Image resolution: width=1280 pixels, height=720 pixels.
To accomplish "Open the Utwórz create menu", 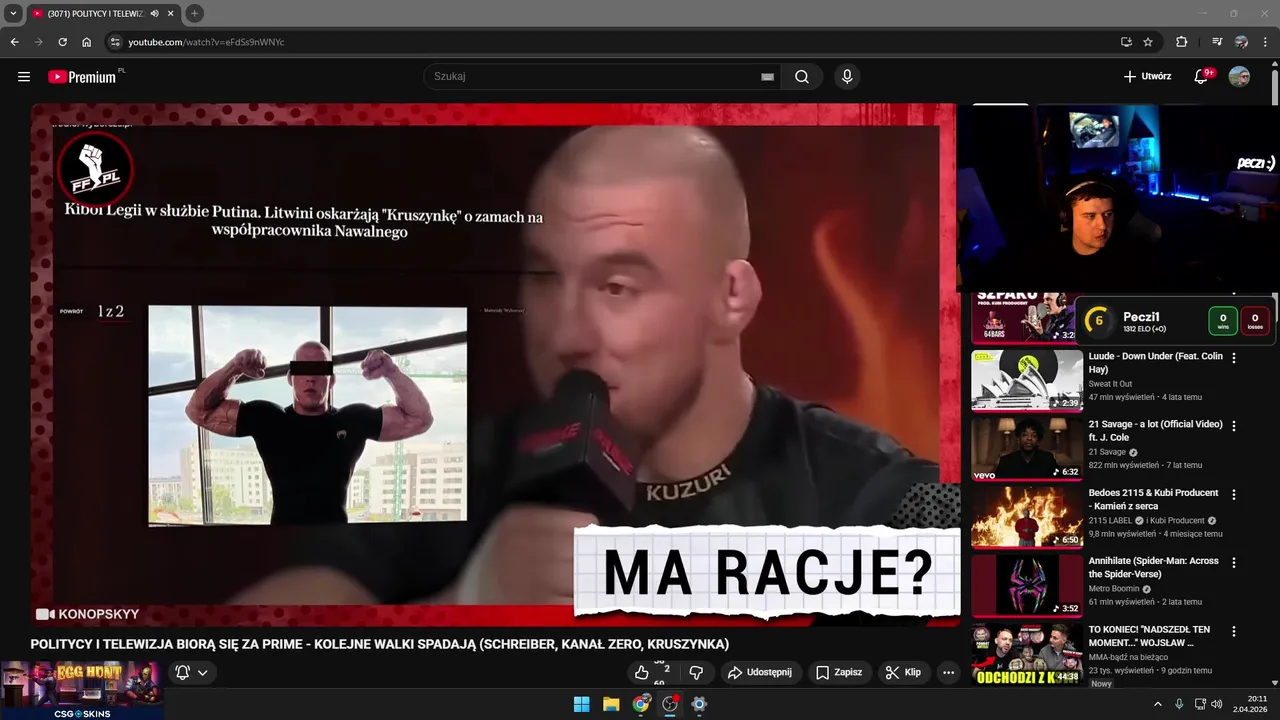I will click(1147, 77).
